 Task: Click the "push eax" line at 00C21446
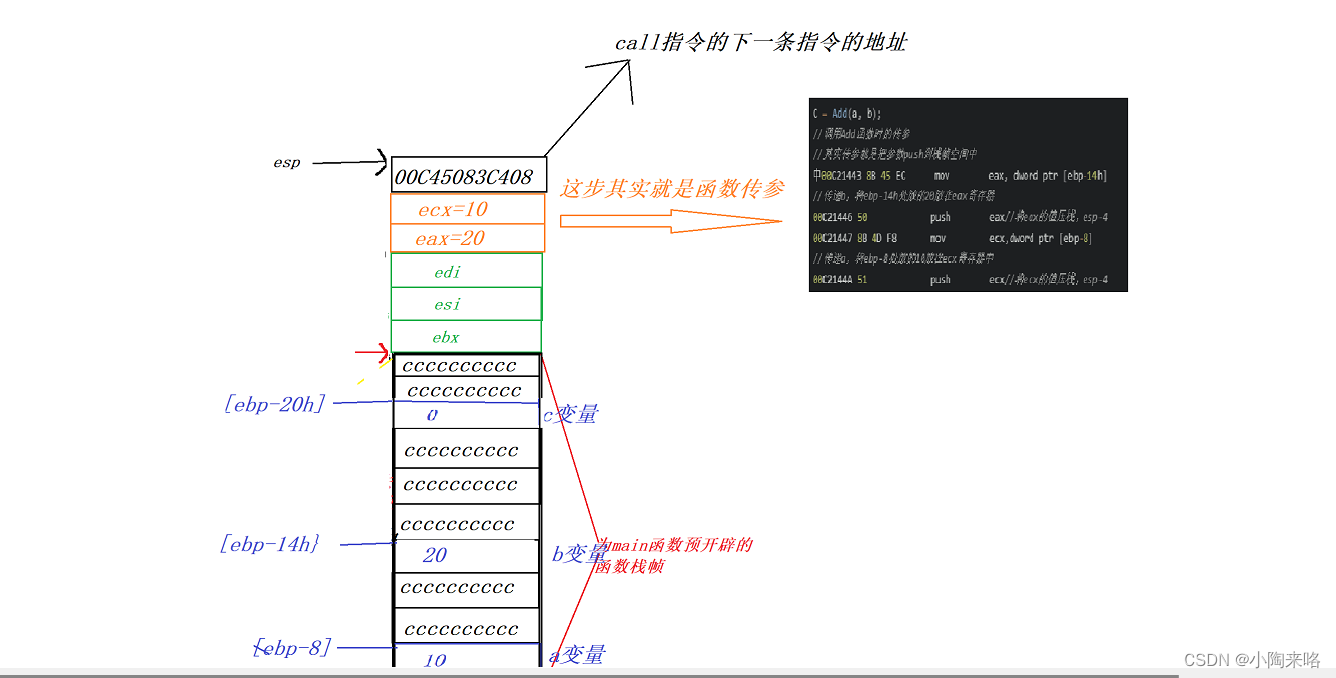click(x=960, y=217)
